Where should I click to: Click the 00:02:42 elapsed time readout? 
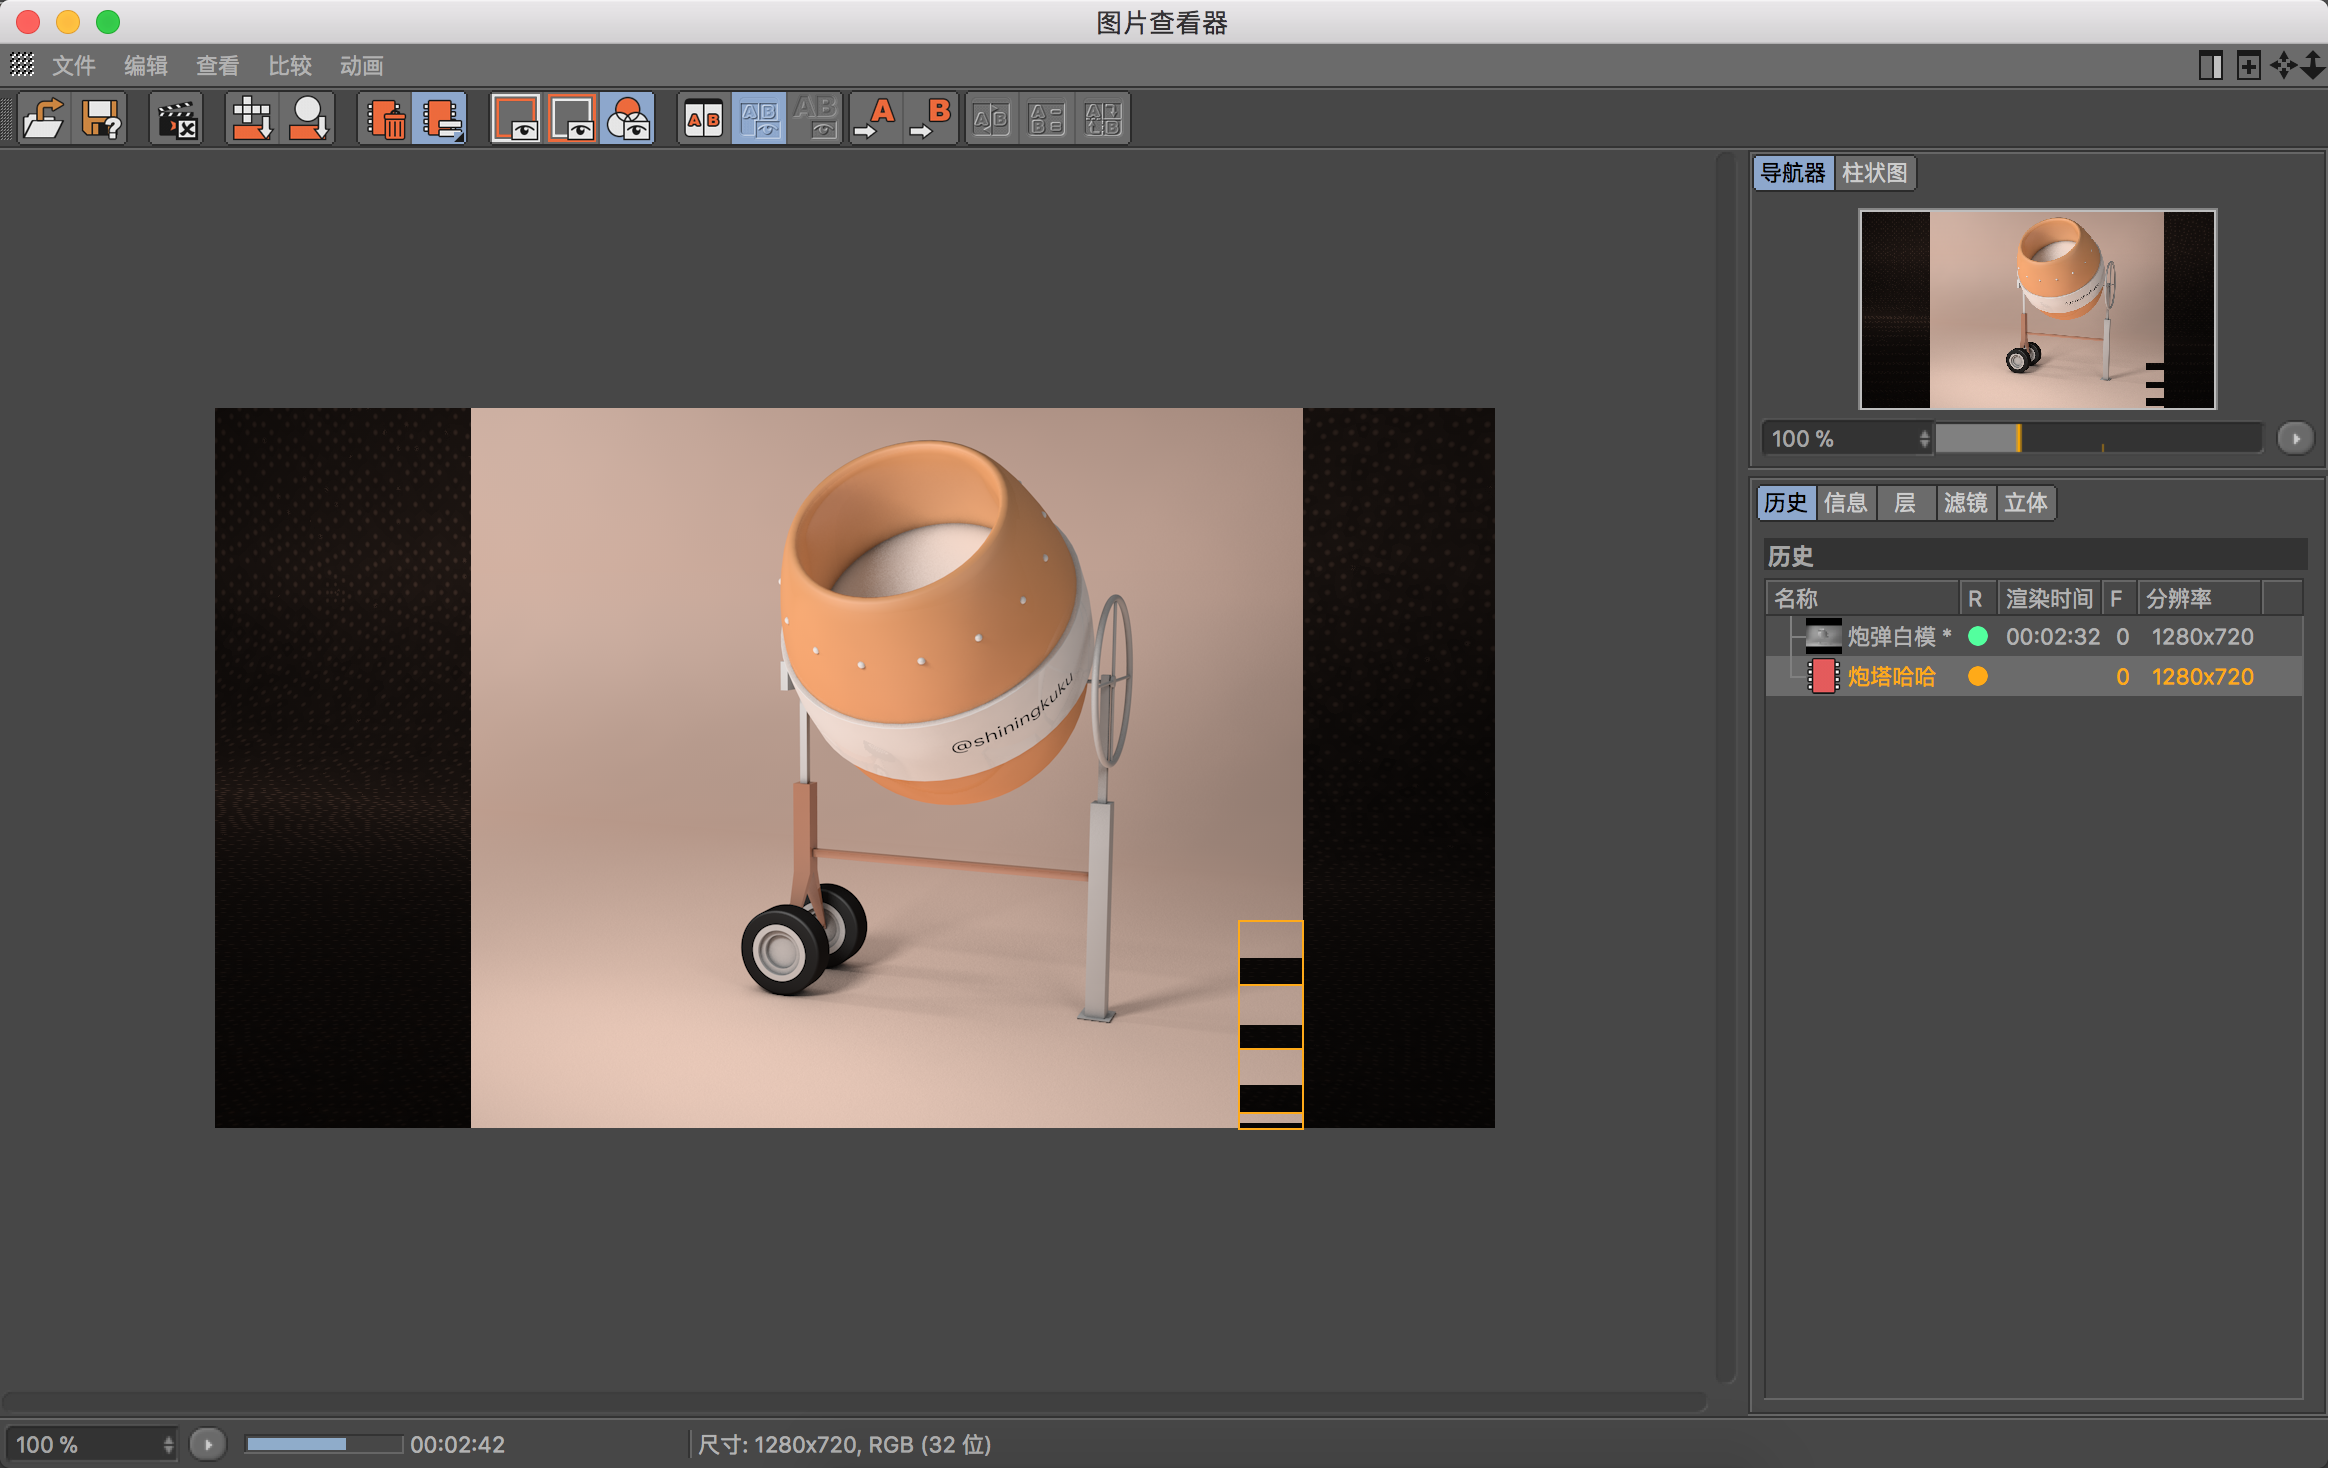click(457, 1444)
